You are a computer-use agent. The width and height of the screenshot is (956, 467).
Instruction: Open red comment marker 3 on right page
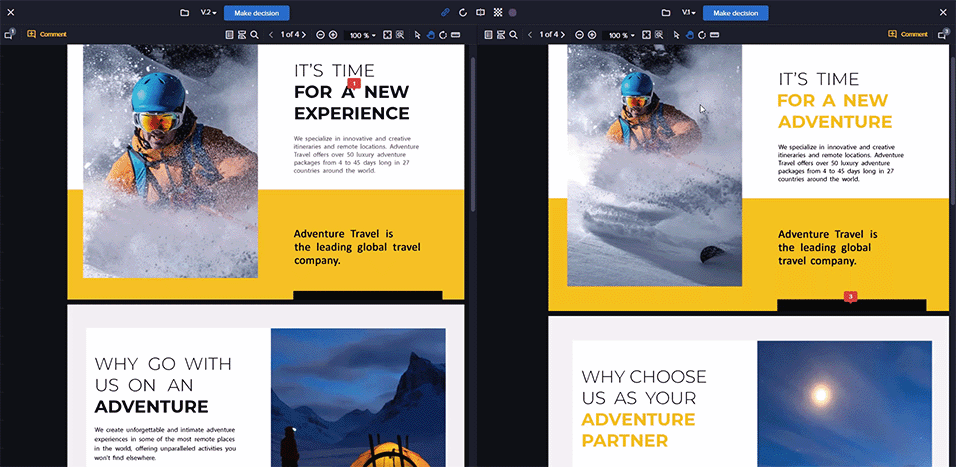[851, 296]
